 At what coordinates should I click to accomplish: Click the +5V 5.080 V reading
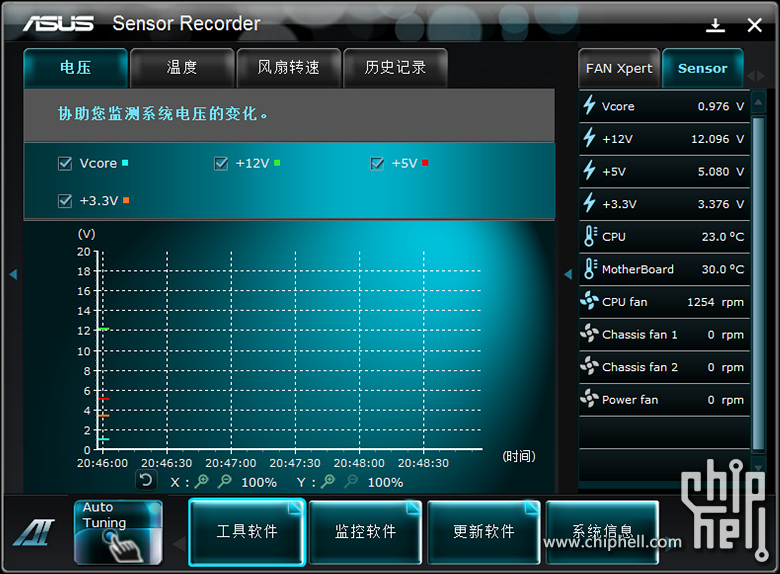coord(720,172)
